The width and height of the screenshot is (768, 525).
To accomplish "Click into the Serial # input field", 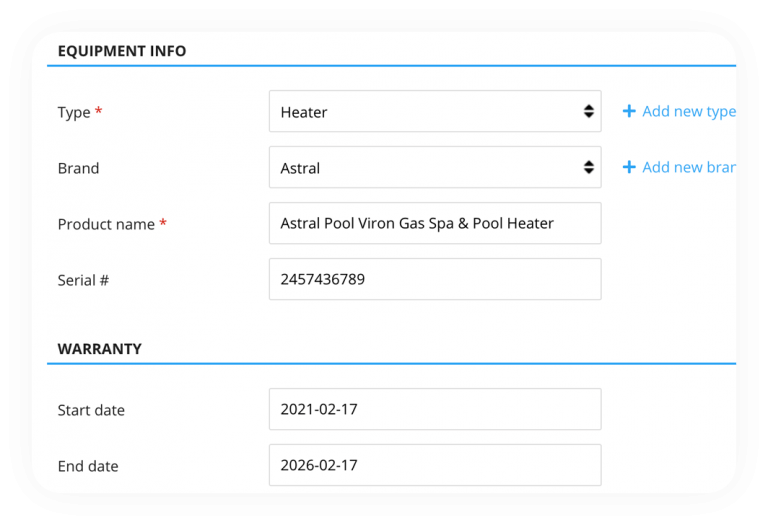I will point(434,280).
